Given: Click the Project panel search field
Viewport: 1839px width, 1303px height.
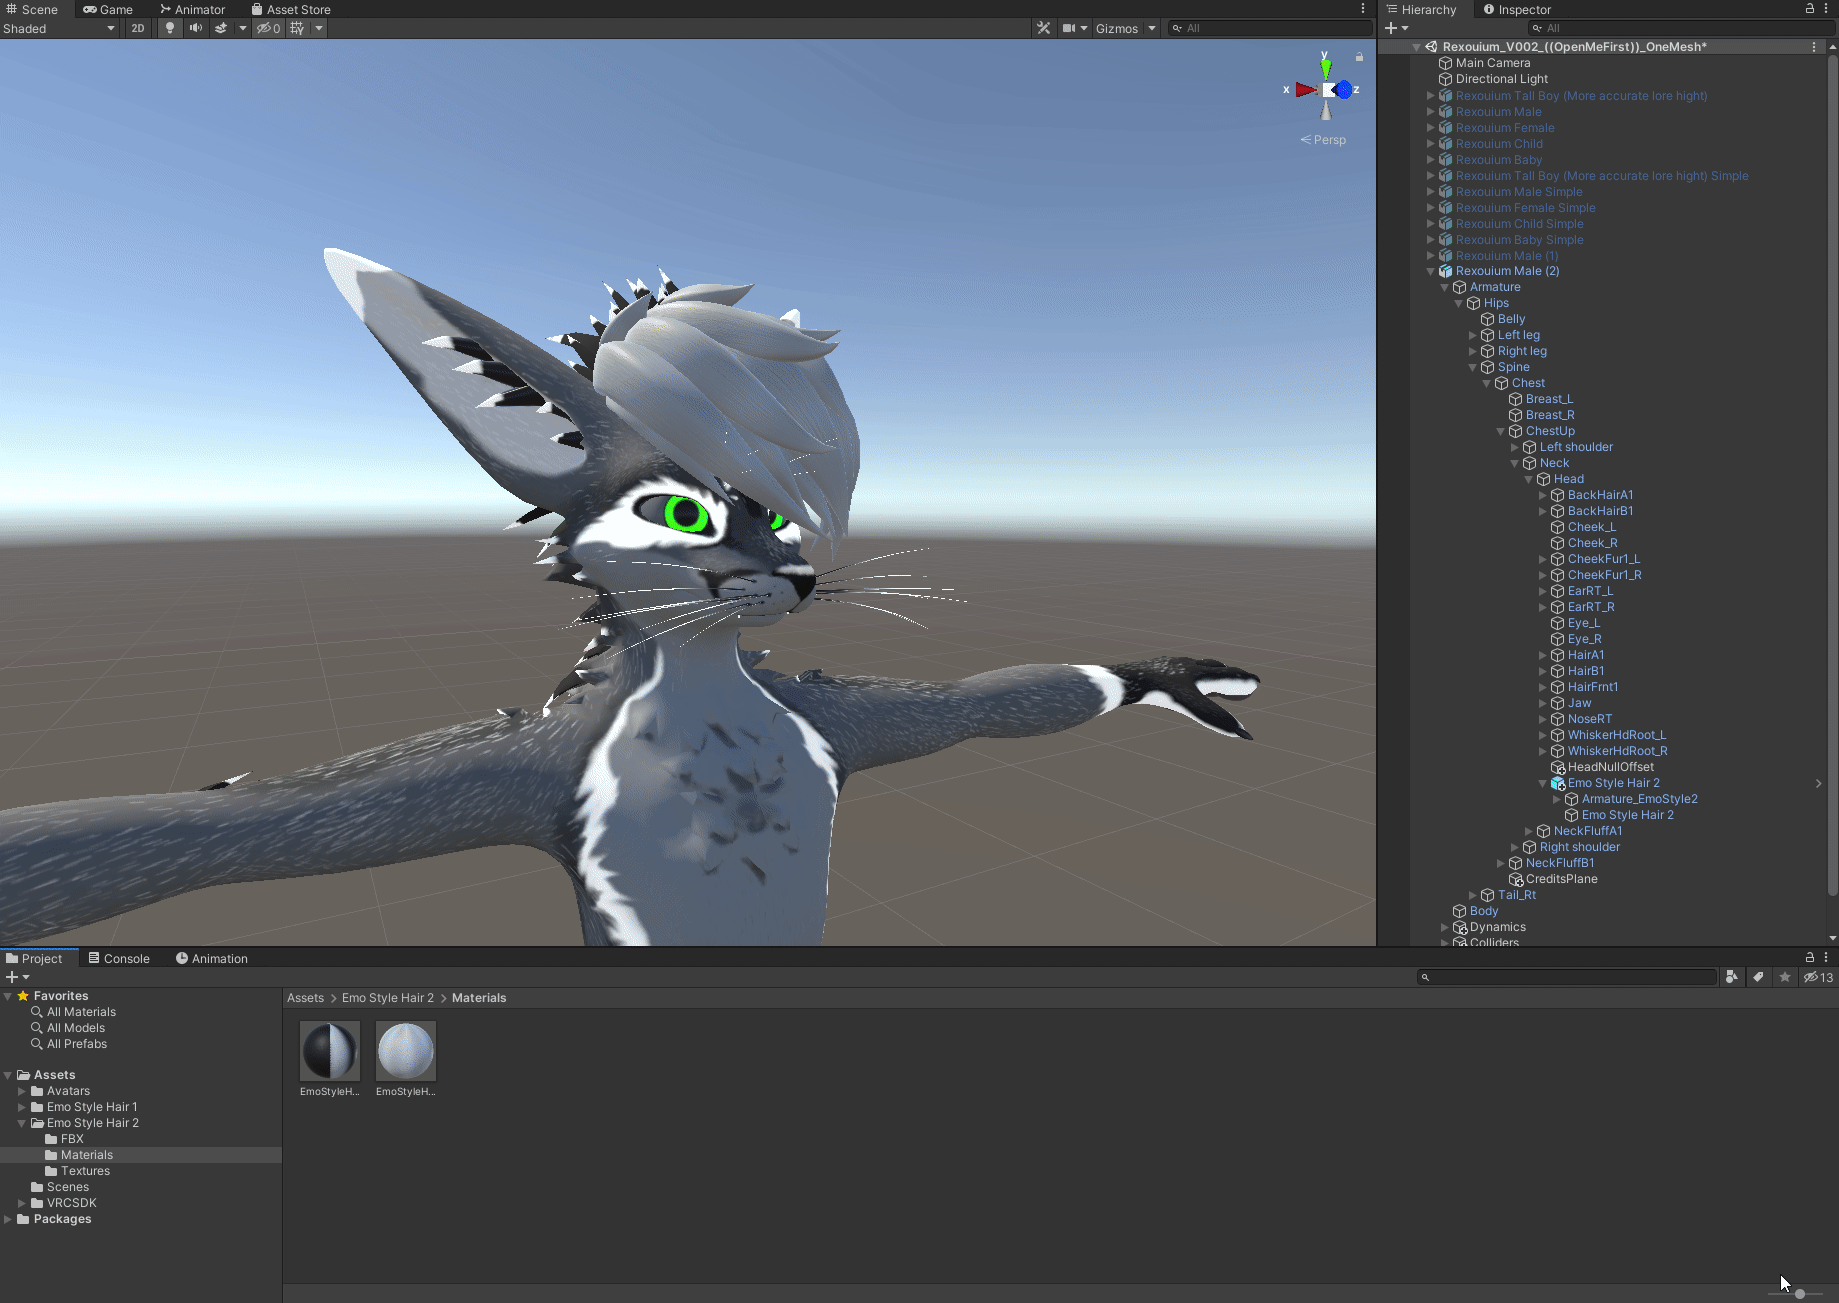Looking at the screenshot, I should pos(1567,977).
